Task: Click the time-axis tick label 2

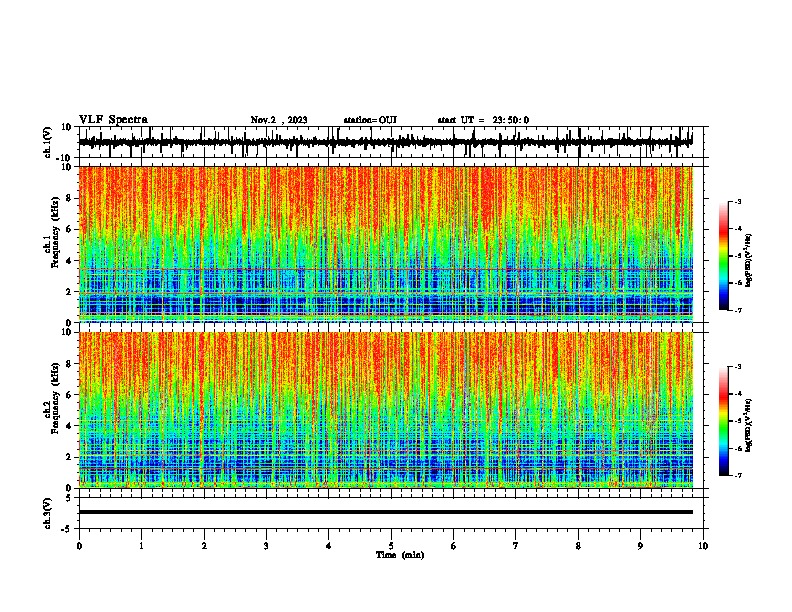Action: 204,546
